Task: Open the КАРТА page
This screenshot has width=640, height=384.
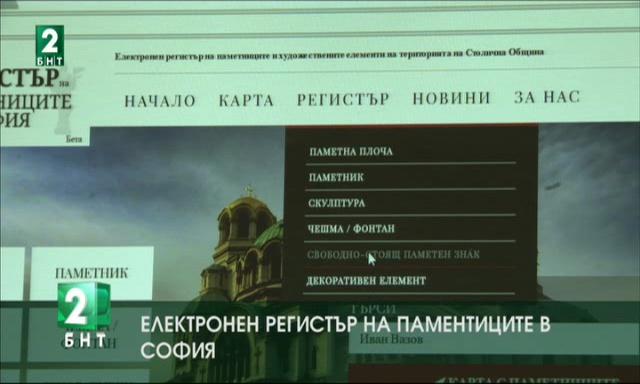Action: click(246, 100)
